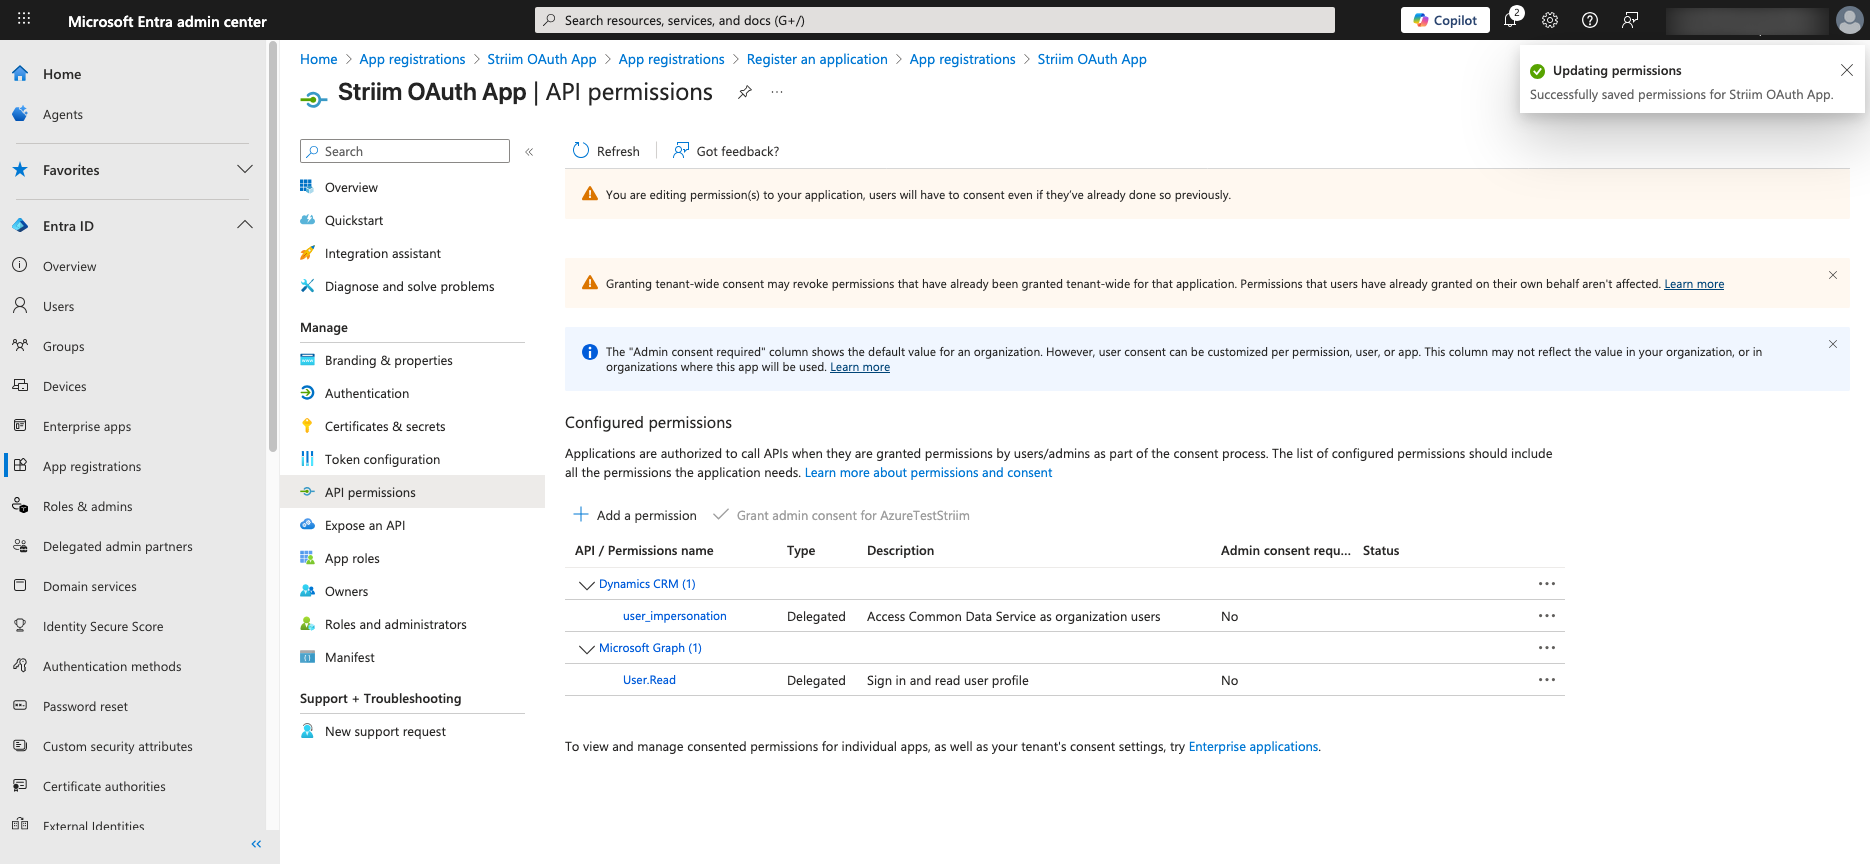
Task: Open Groups in left navigation
Action: (63, 346)
